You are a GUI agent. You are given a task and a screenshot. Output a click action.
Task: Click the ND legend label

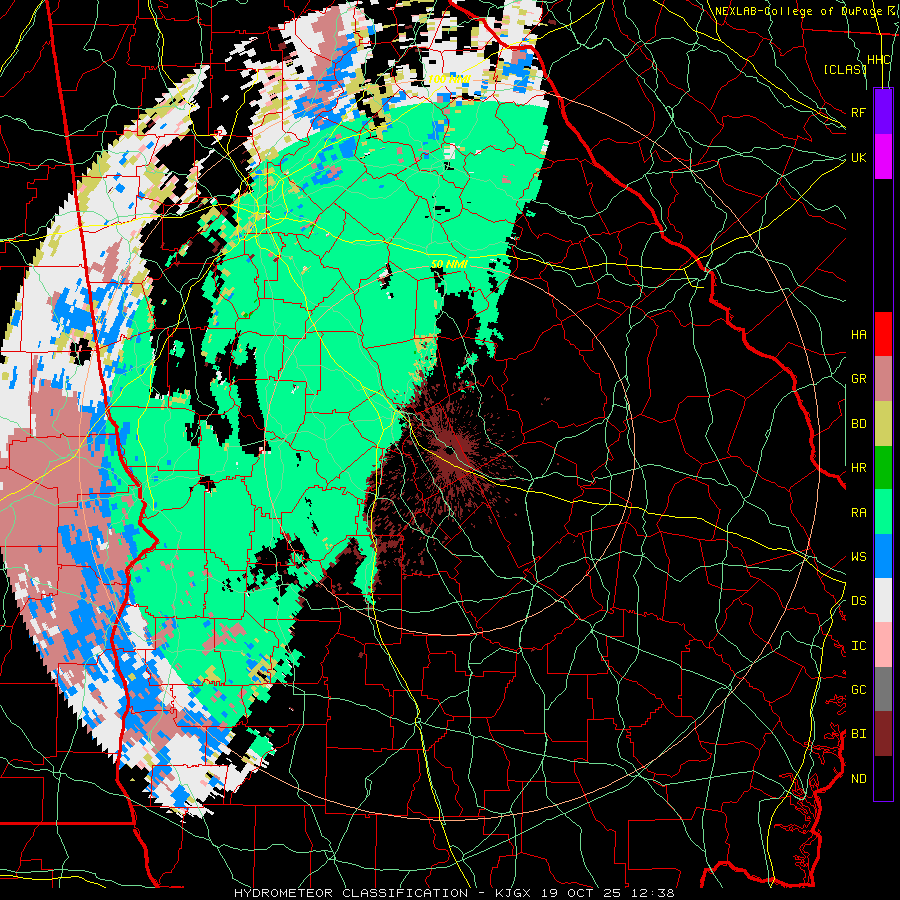[x=859, y=779]
